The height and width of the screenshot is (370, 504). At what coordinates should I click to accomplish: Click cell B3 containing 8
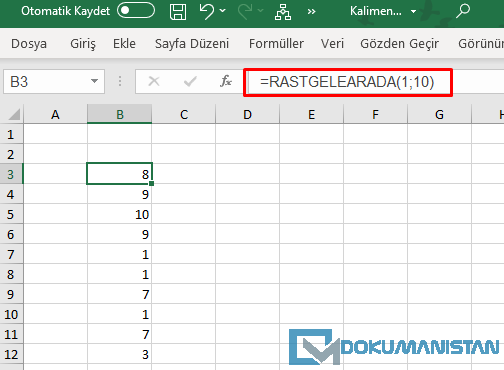coord(120,174)
